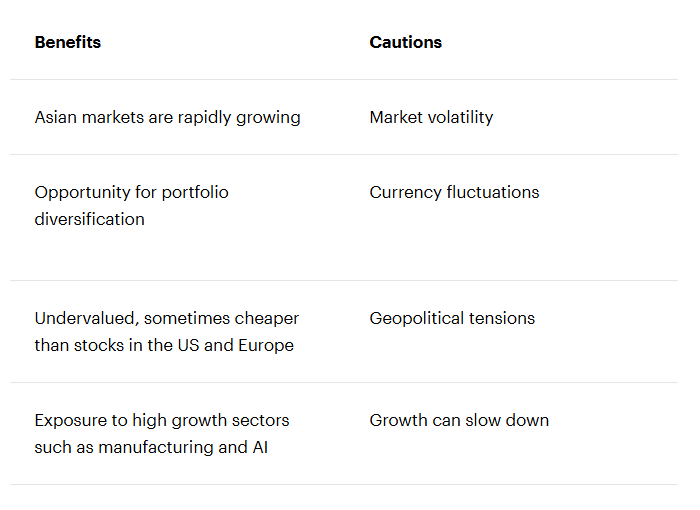Click the word 'cheaper'
Image resolution: width=700 pixels, height=510 pixels.
click(267, 319)
